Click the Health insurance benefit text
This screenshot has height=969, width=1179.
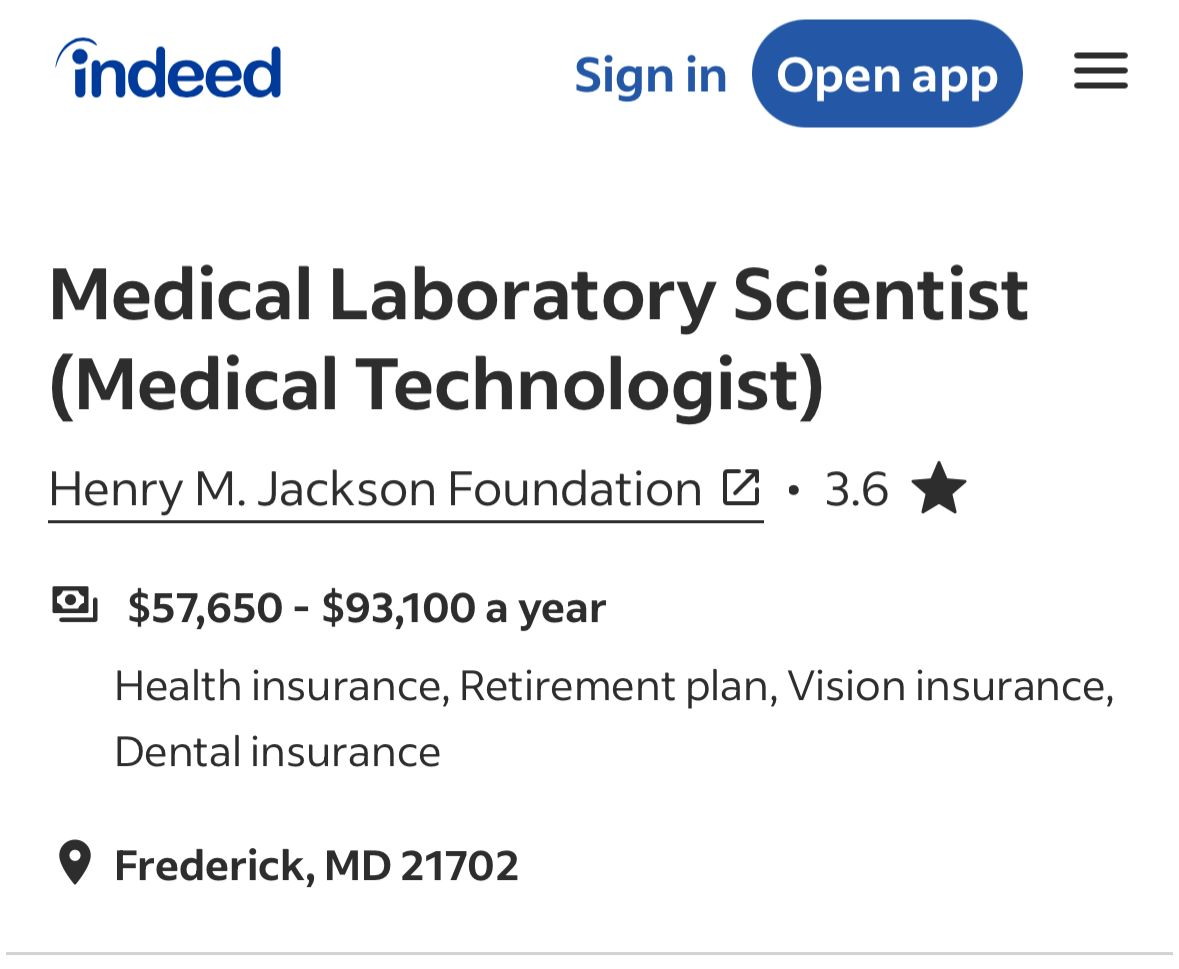[278, 686]
